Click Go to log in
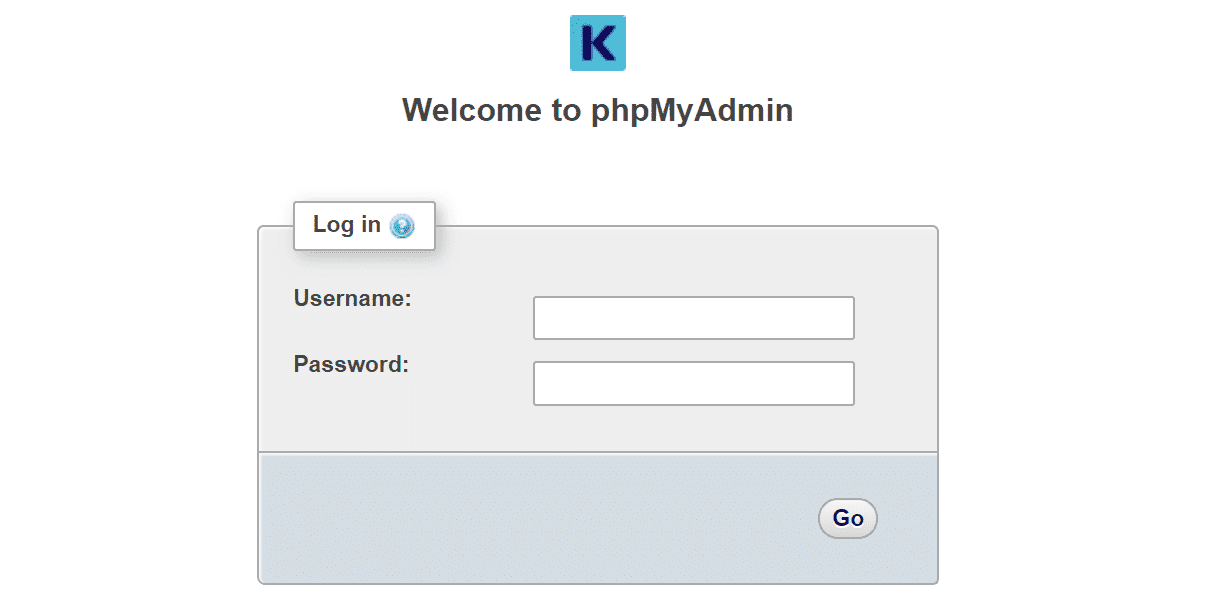The height and width of the screenshot is (599, 1232). (847, 518)
